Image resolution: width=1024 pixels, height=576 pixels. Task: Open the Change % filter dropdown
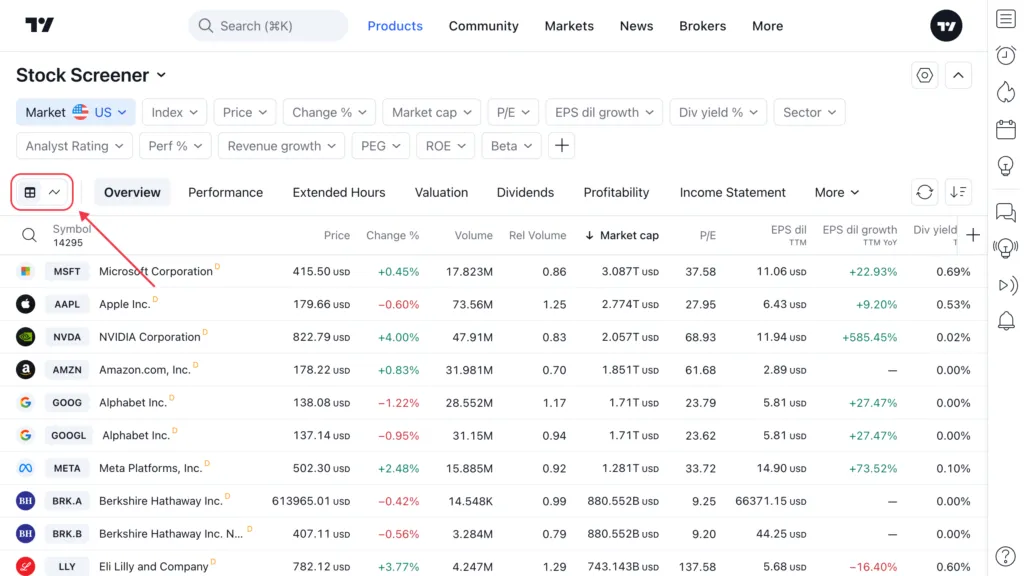click(x=329, y=112)
